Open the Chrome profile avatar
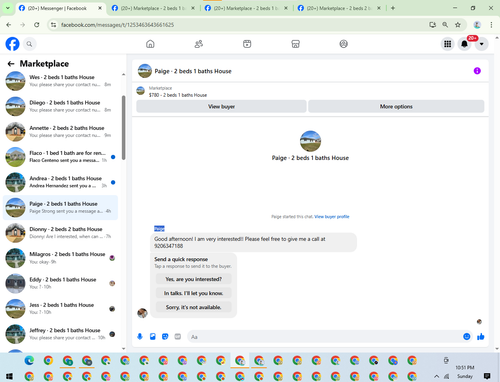The height and width of the screenshot is (382, 500). tap(477, 25)
